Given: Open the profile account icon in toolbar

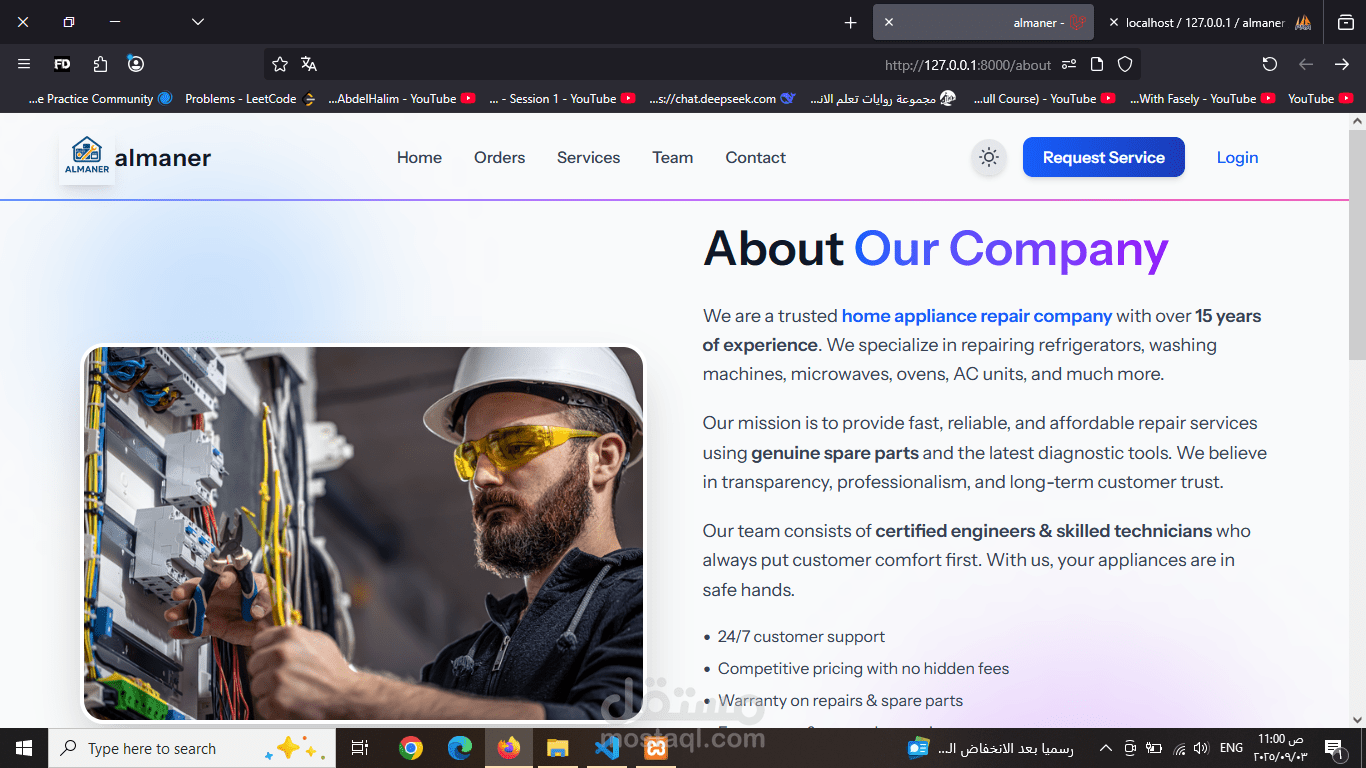Looking at the screenshot, I should (x=136, y=64).
